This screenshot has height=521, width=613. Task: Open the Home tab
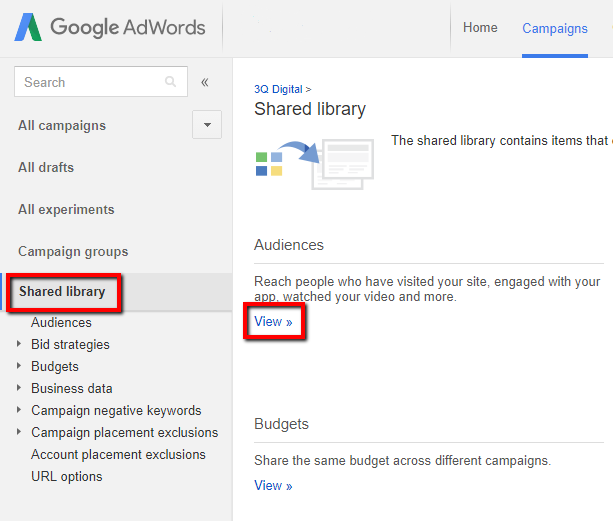[x=480, y=28]
